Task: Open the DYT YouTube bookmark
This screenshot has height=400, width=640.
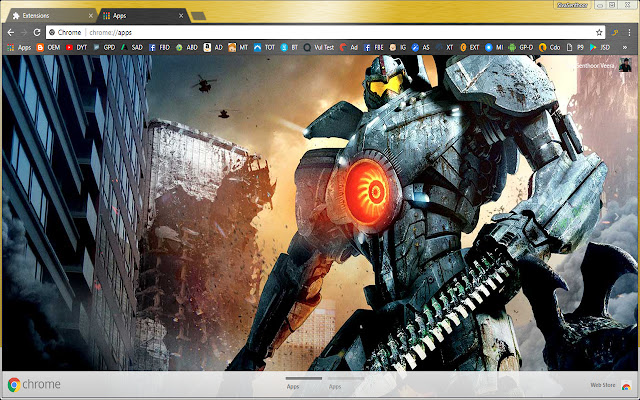Action: pyautogui.click(x=76, y=47)
